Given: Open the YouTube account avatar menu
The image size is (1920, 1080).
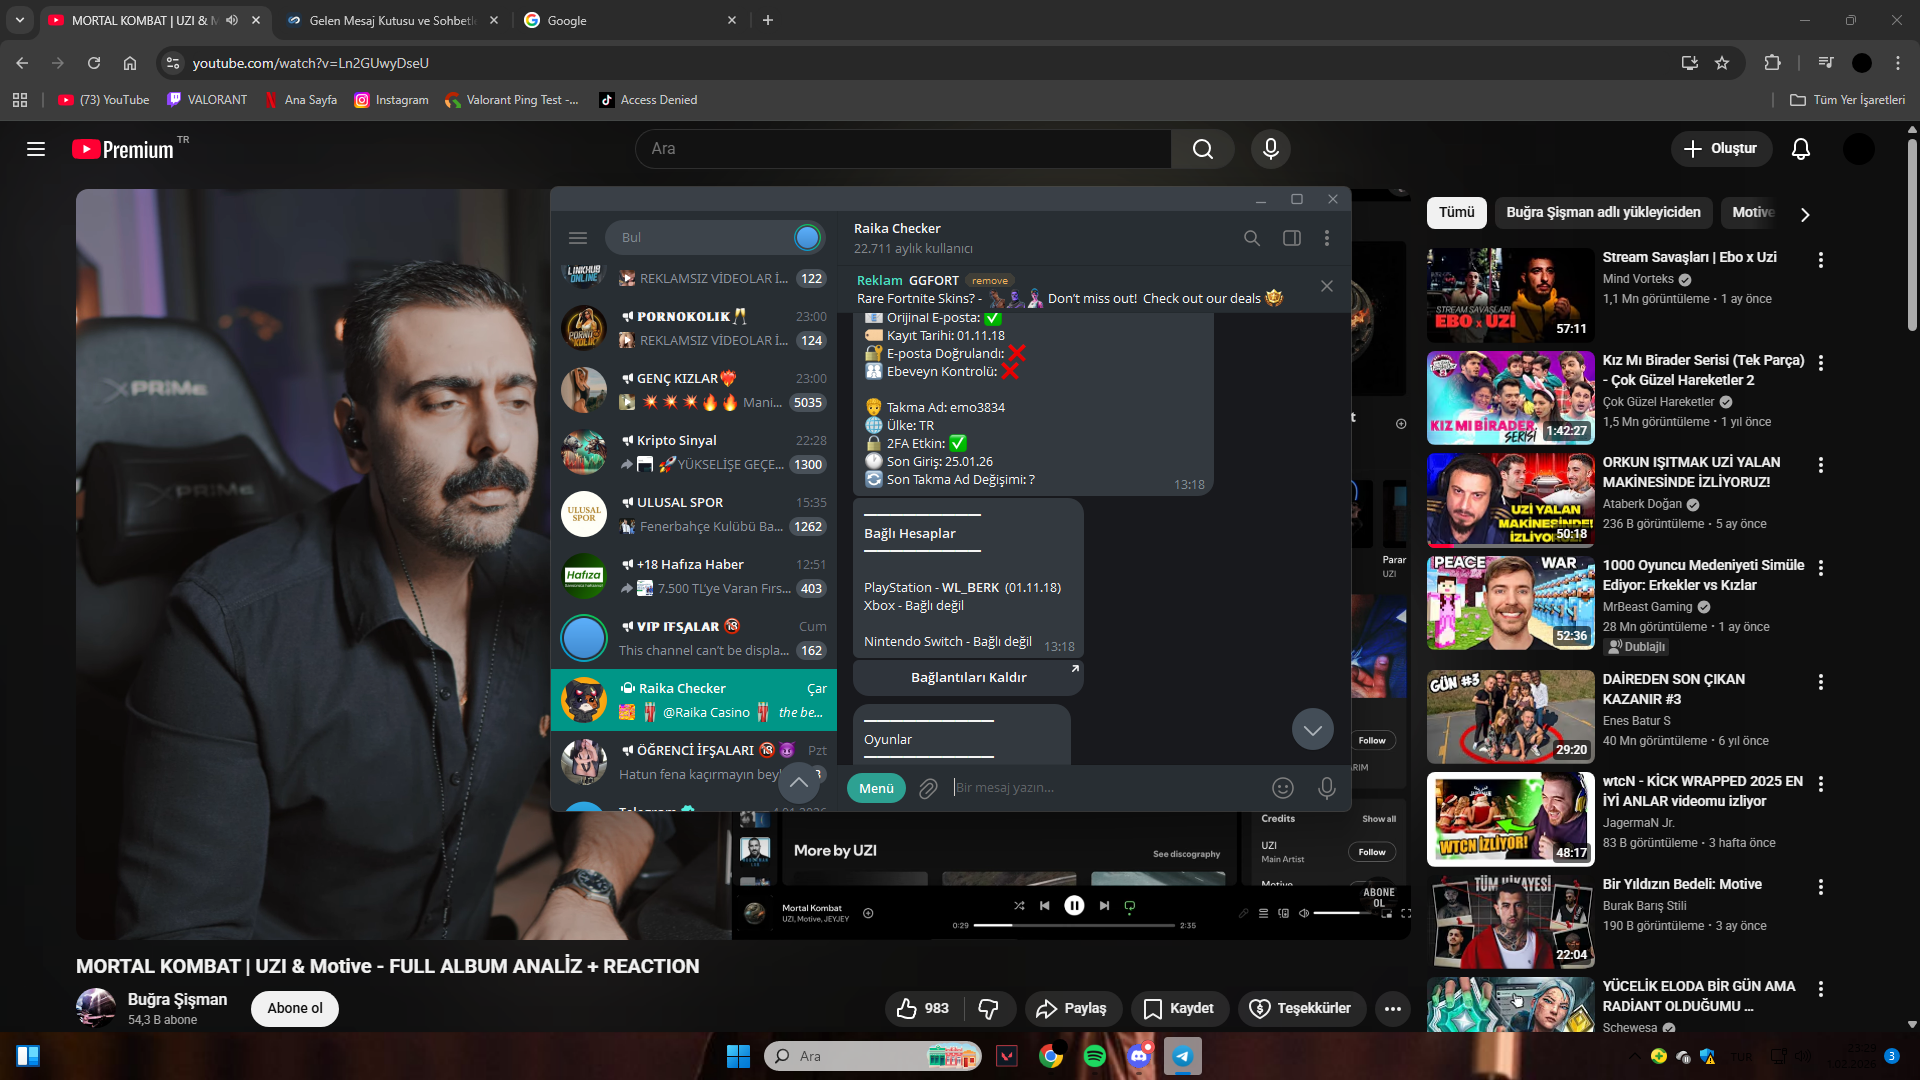Looking at the screenshot, I should [x=1859, y=149].
